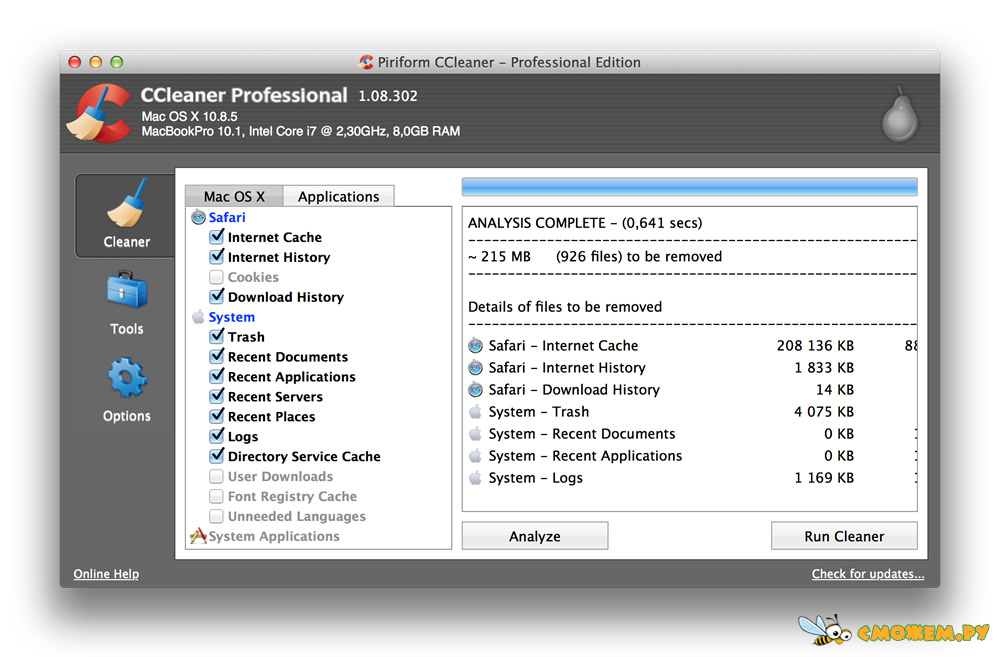Click the 1 169 KB size value
The width and height of the screenshot is (1000, 657).
pos(824,478)
